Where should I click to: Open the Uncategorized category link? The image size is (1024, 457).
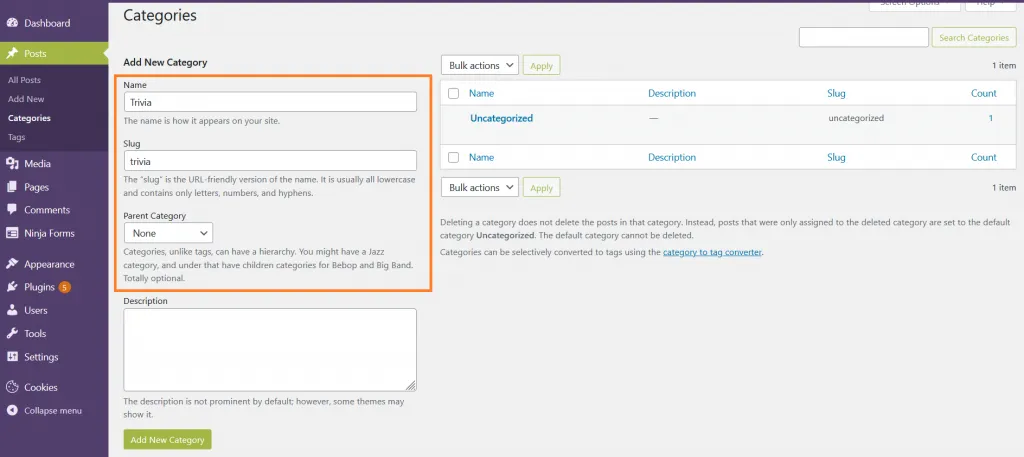coord(502,118)
